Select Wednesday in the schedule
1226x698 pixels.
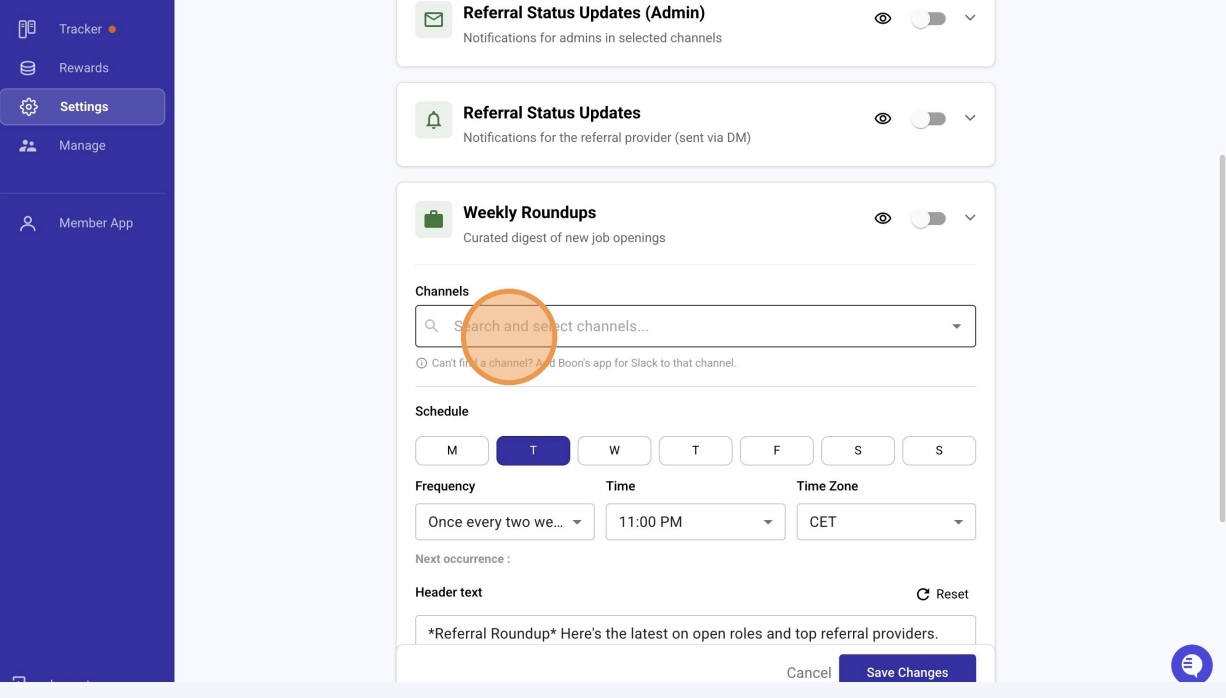614,451
